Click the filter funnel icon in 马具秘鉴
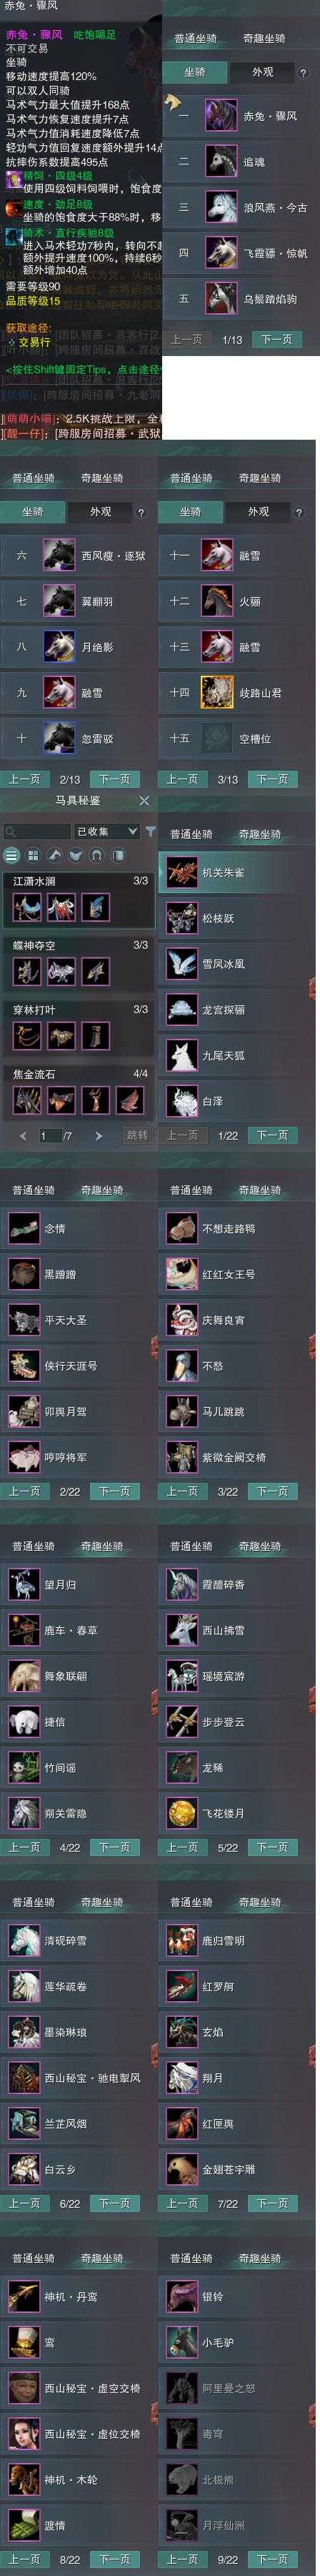The image size is (320, 2576). coord(151,832)
